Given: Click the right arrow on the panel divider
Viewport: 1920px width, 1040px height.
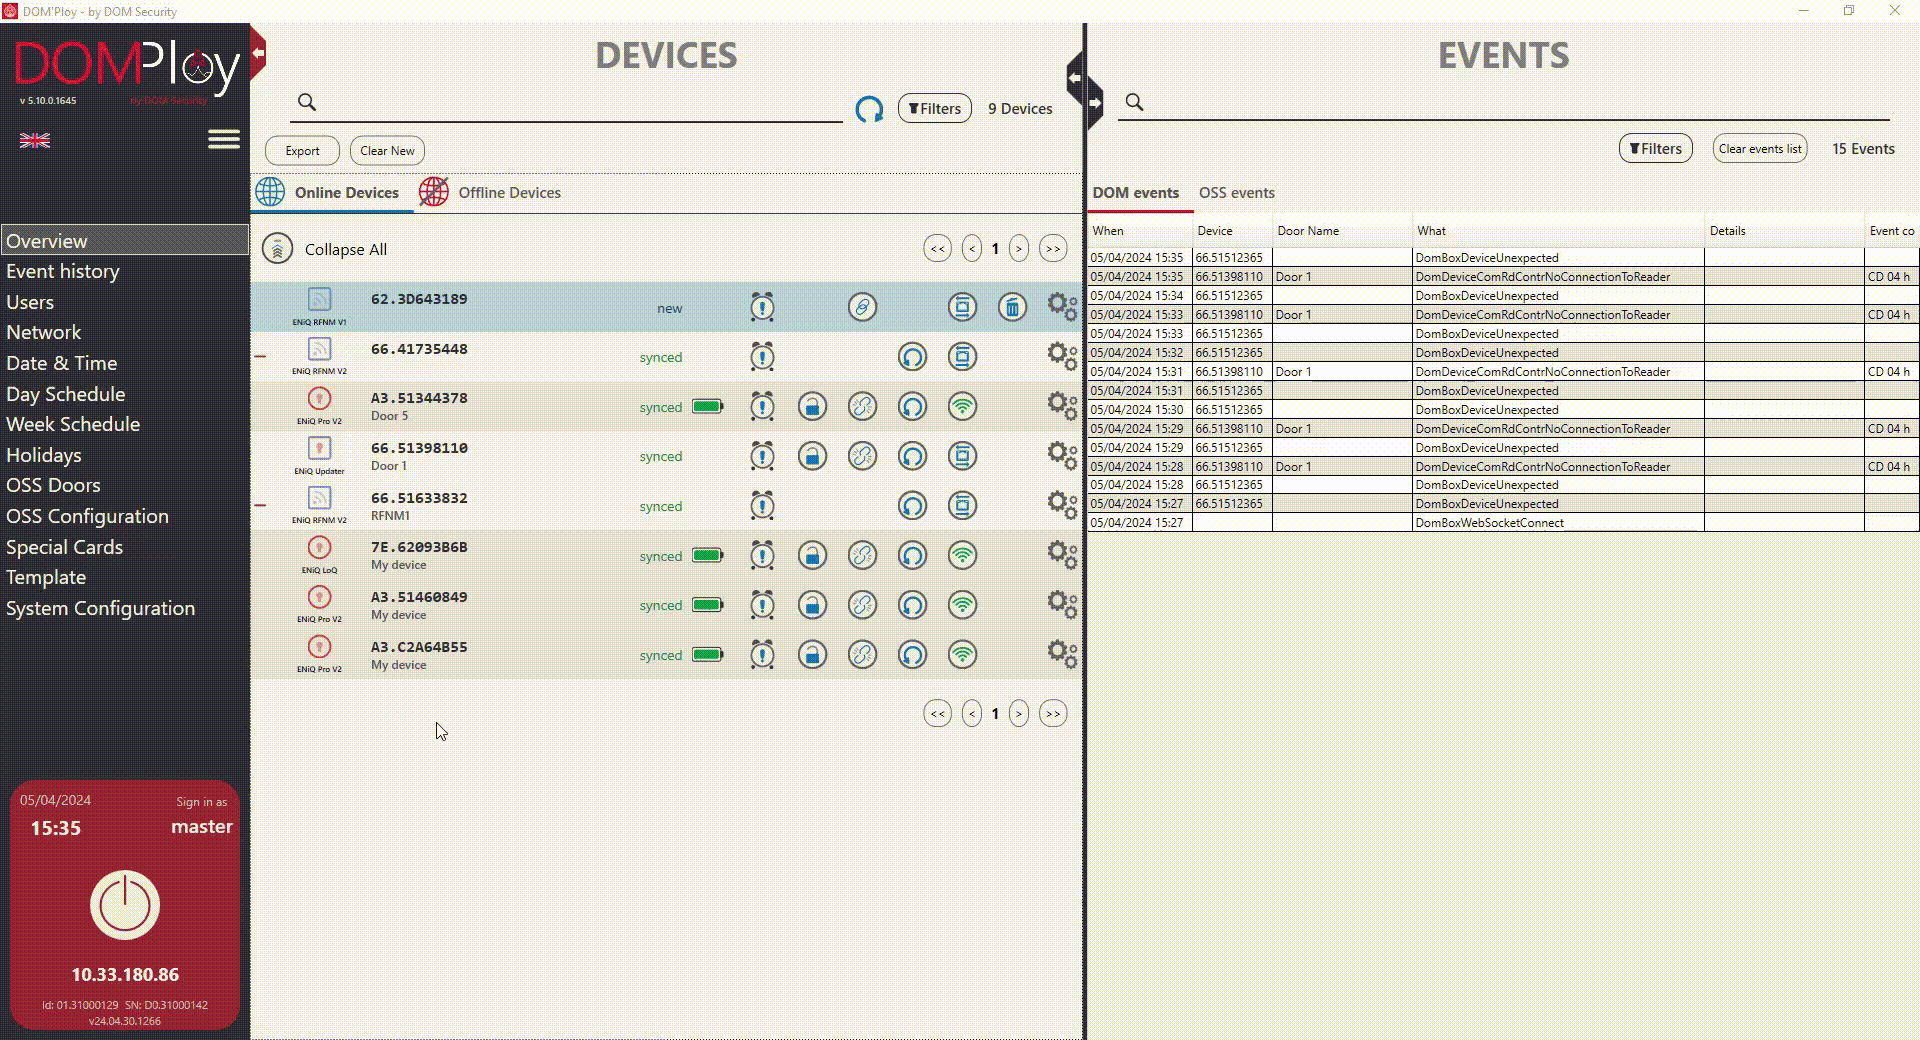Looking at the screenshot, I should [1095, 102].
